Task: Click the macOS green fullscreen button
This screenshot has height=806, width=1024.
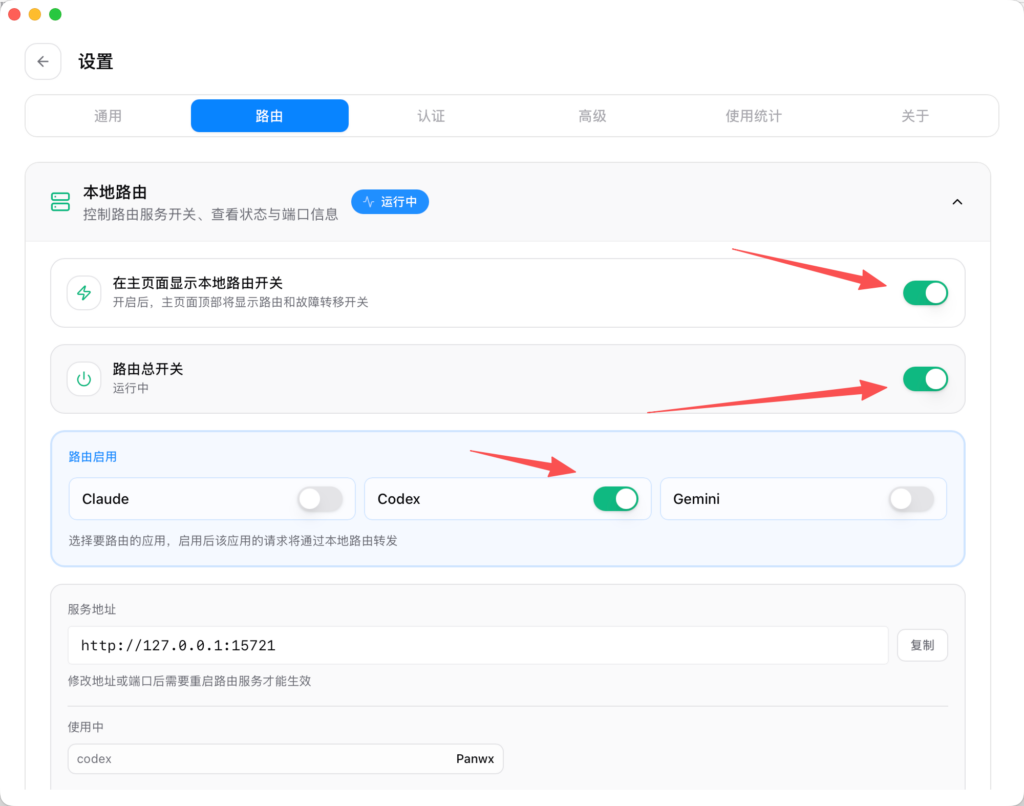Action: pos(56,14)
